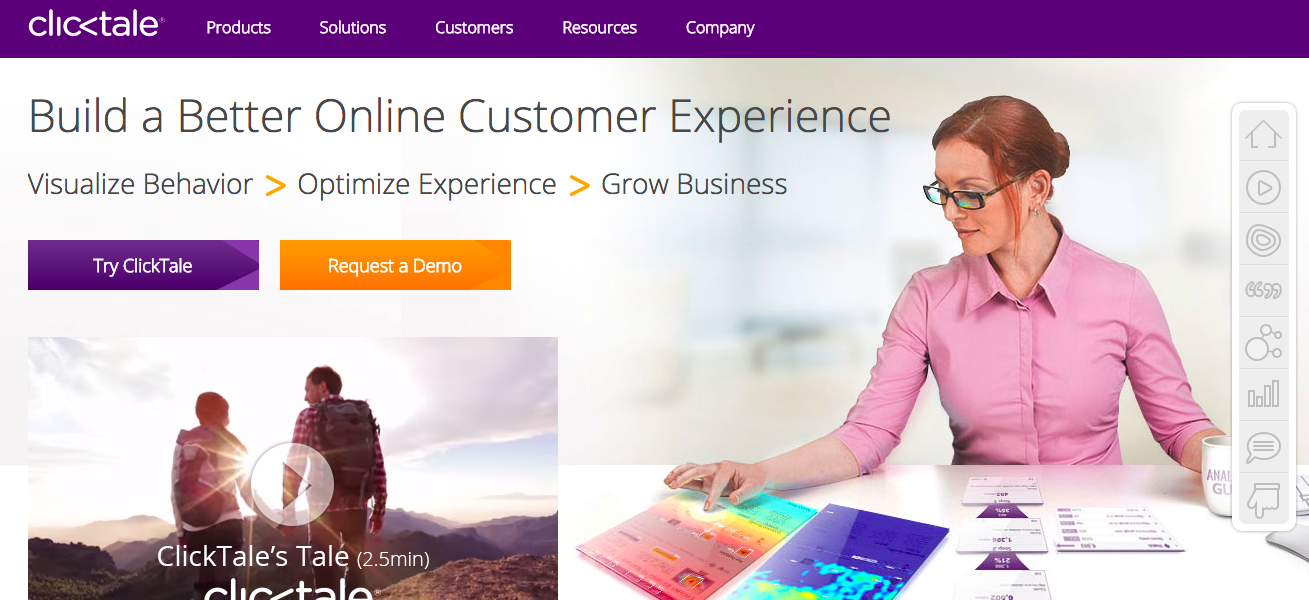
Task: Select the quotation marks icon in sidebar
Action: pos(1263,291)
